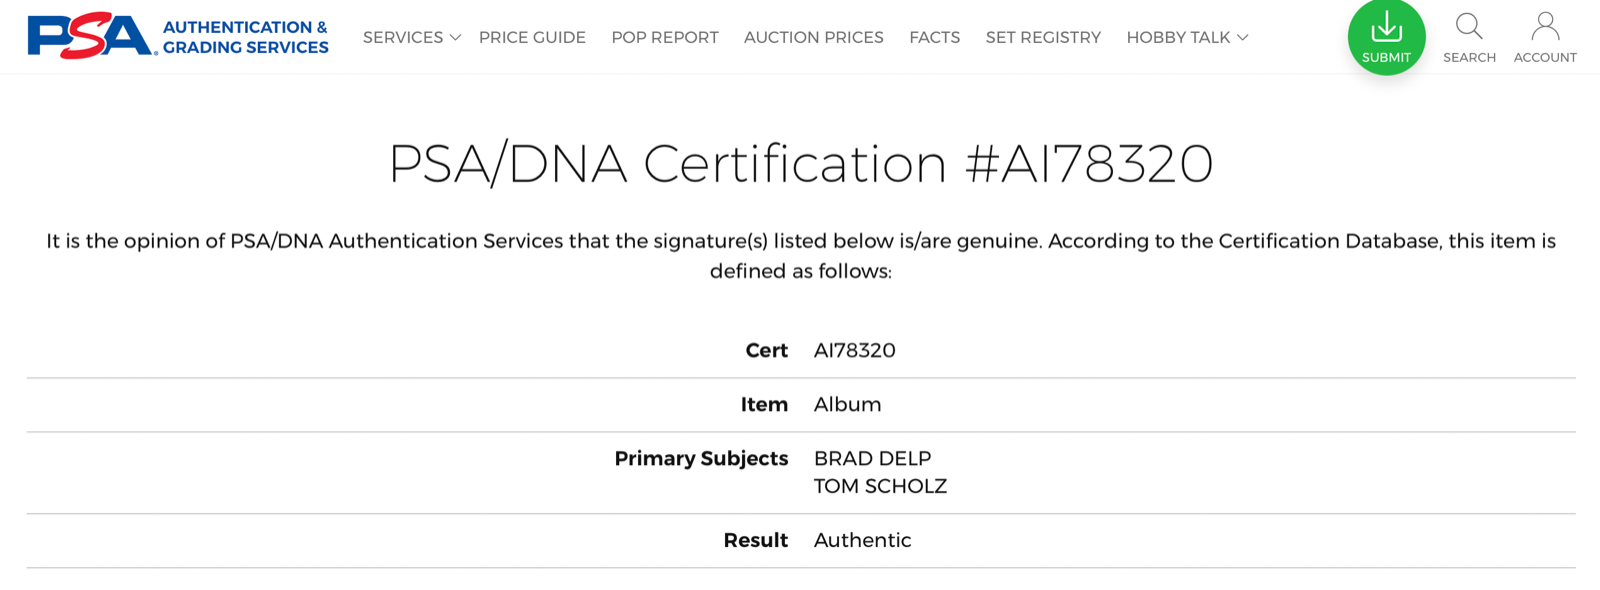Viewport: 1600px width, 590px height.
Task: Expand the Hobby Talk dropdown chevron
Action: pyautogui.click(x=1242, y=37)
